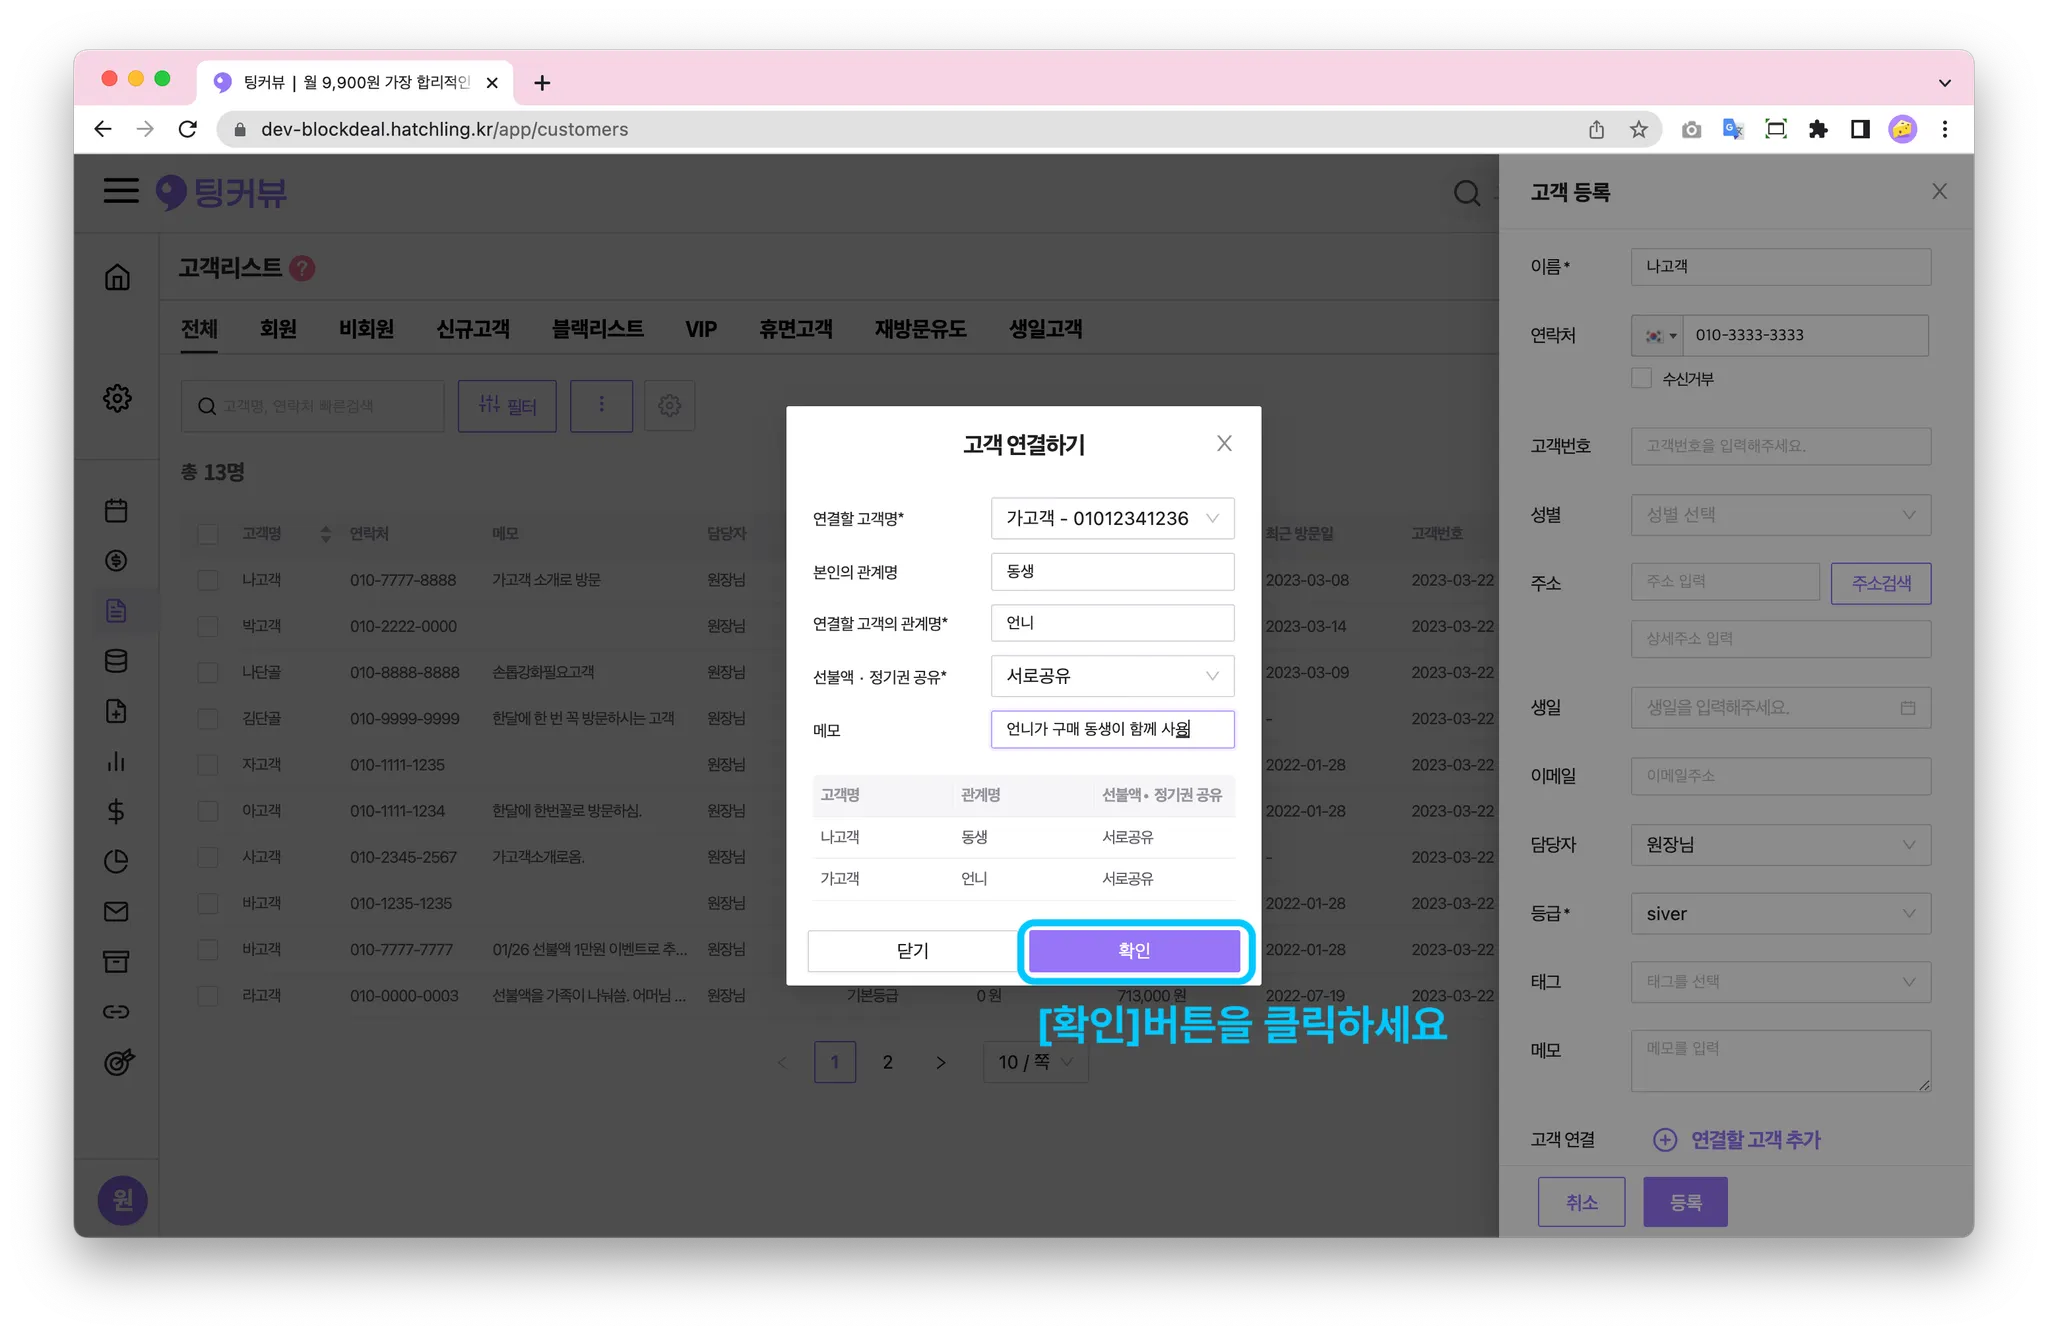The height and width of the screenshot is (1335, 2048).
Task: Open the 연결할 고객명 dropdown
Action: click(x=1112, y=518)
